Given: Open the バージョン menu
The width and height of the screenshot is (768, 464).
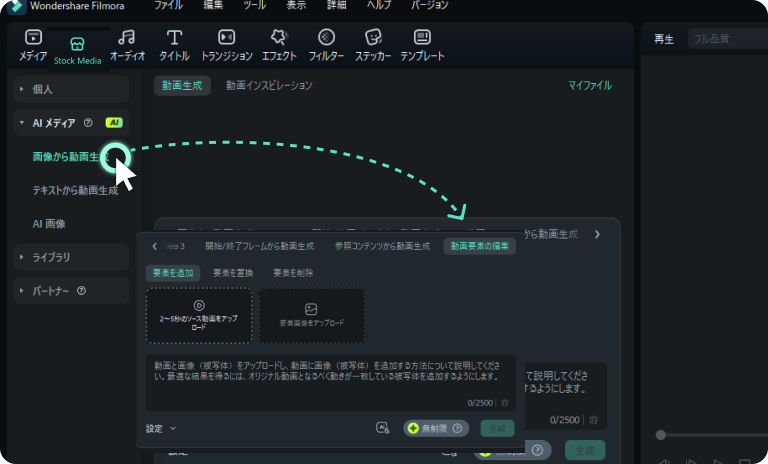Looking at the screenshot, I should 430,5.
